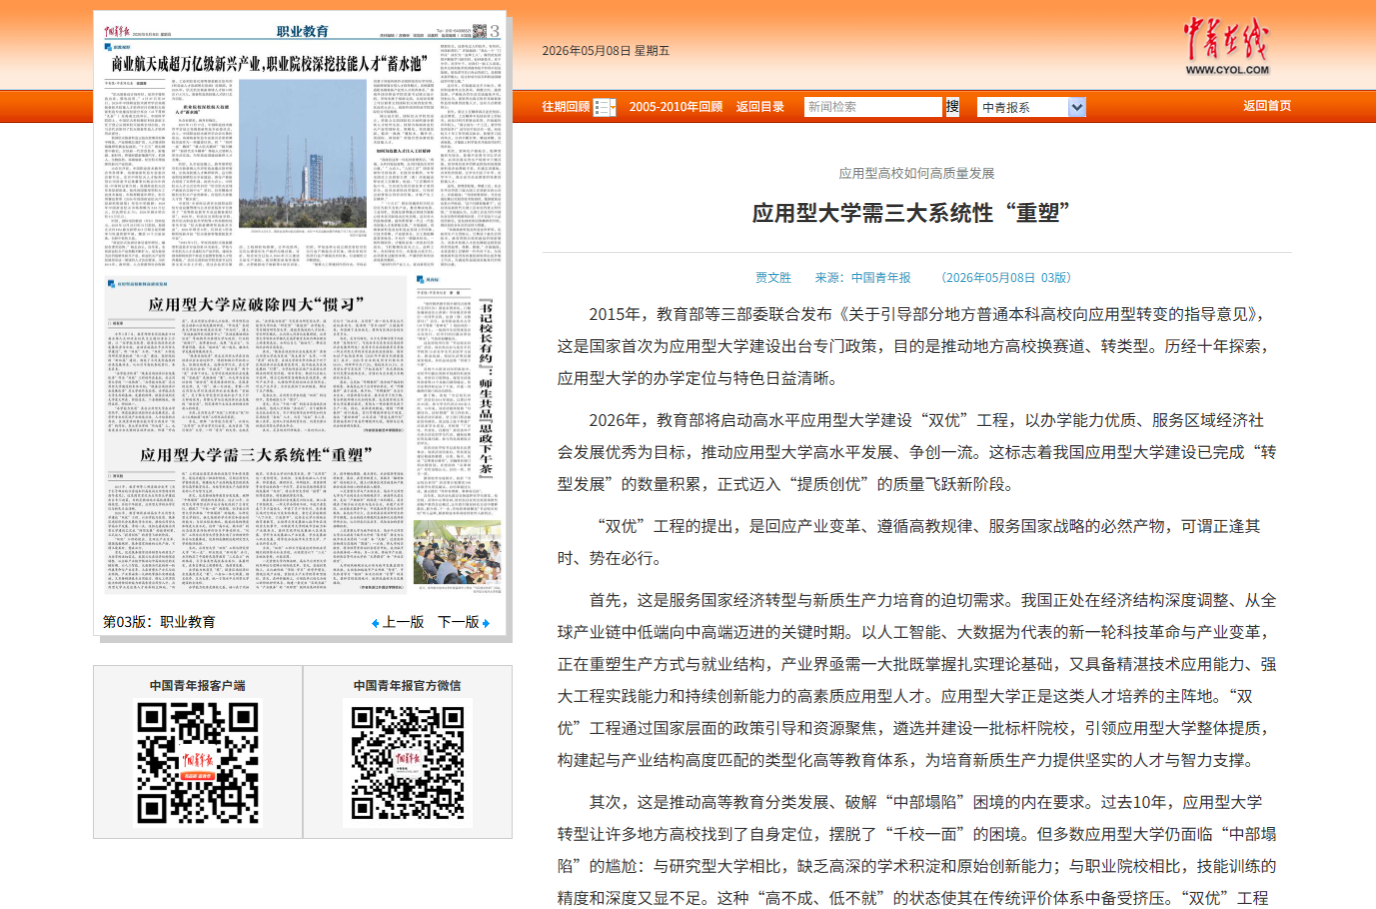Click the group photo at the preview's lower right

[458, 552]
